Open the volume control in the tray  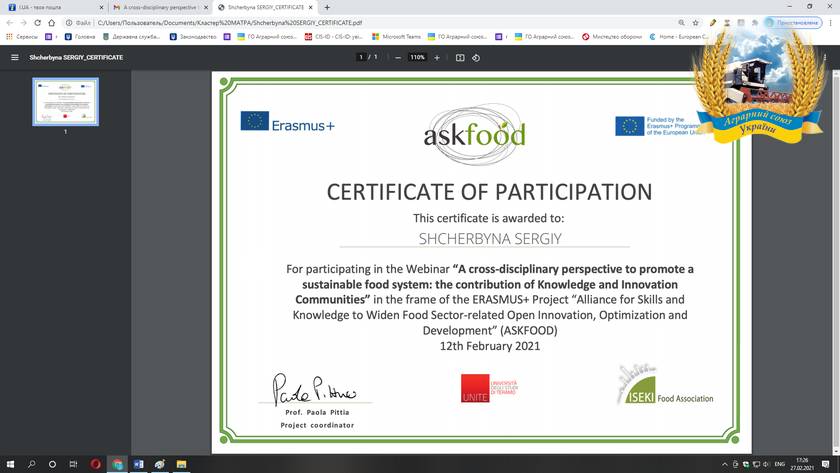point(766,464)
